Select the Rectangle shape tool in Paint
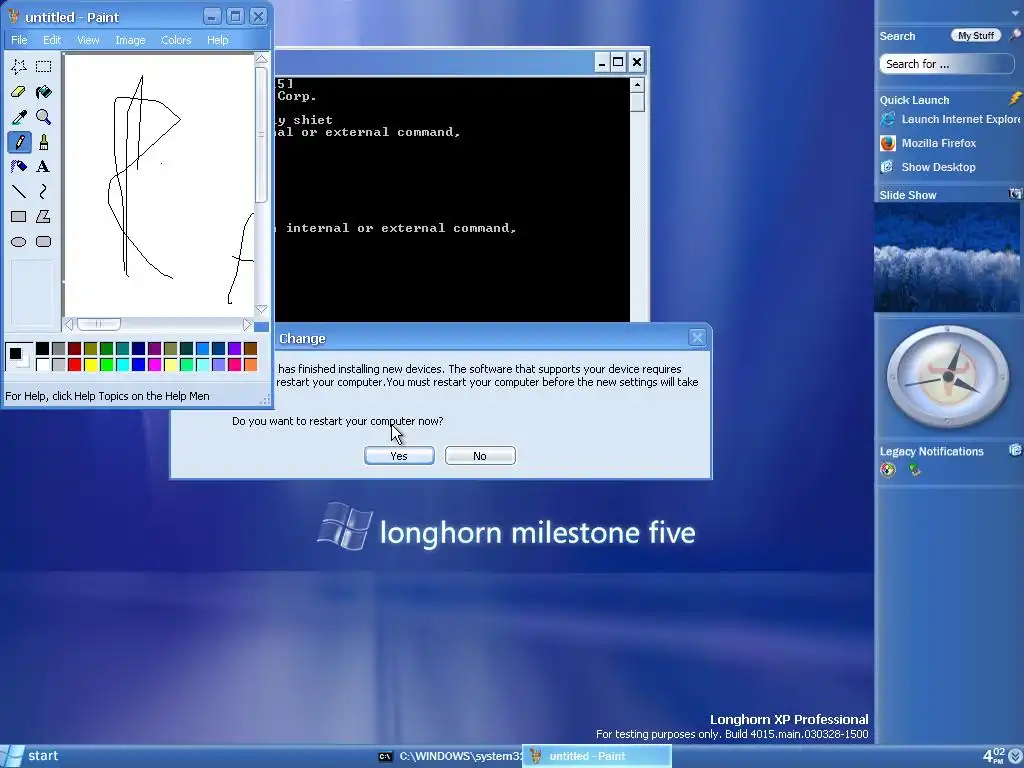1024x768 pixels. coord(19,216)
